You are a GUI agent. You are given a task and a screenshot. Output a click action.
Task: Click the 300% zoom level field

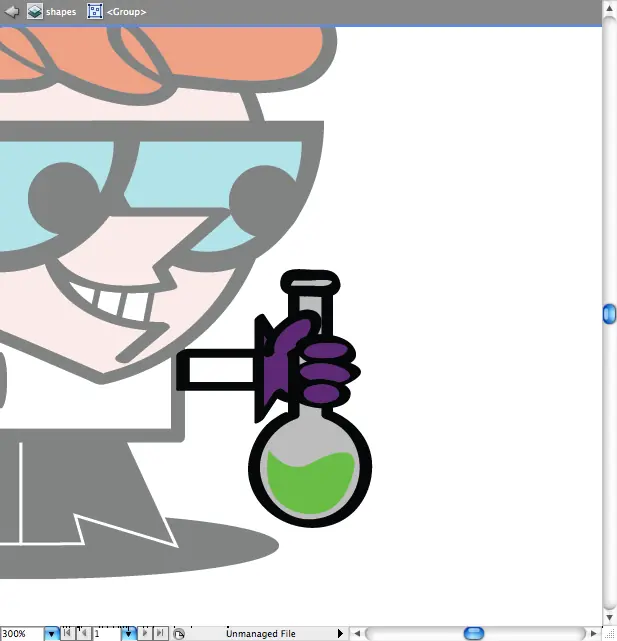click(22, 634)
